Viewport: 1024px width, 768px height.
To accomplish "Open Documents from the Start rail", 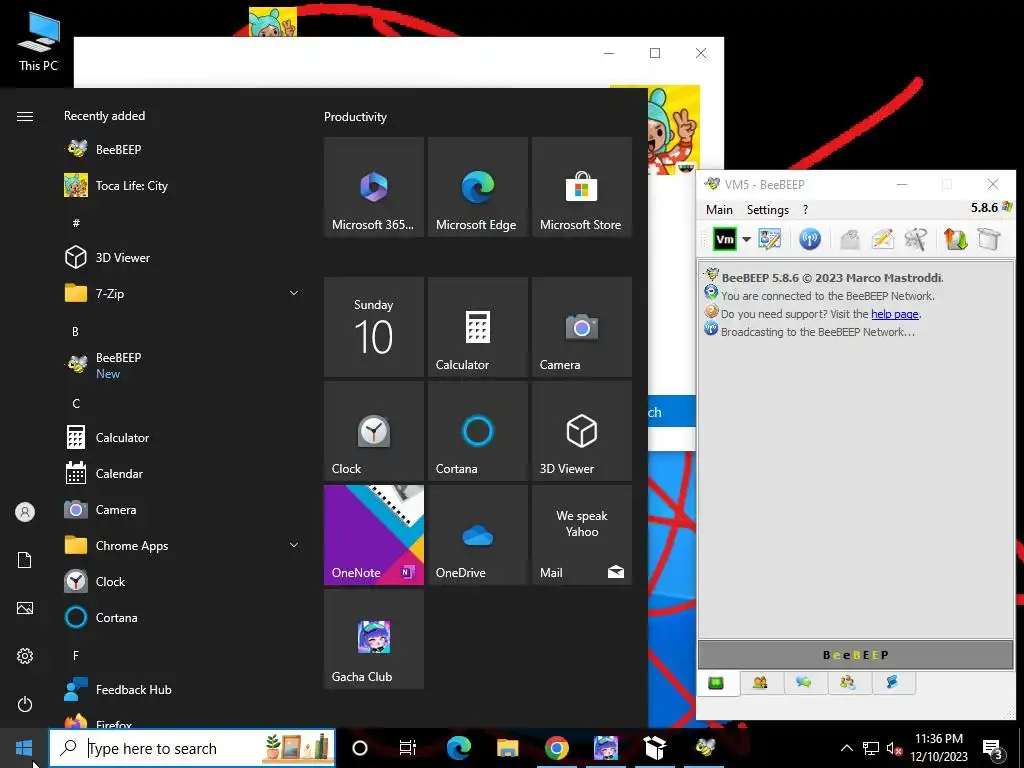I will pyautogui.click(x=25, y=560).
